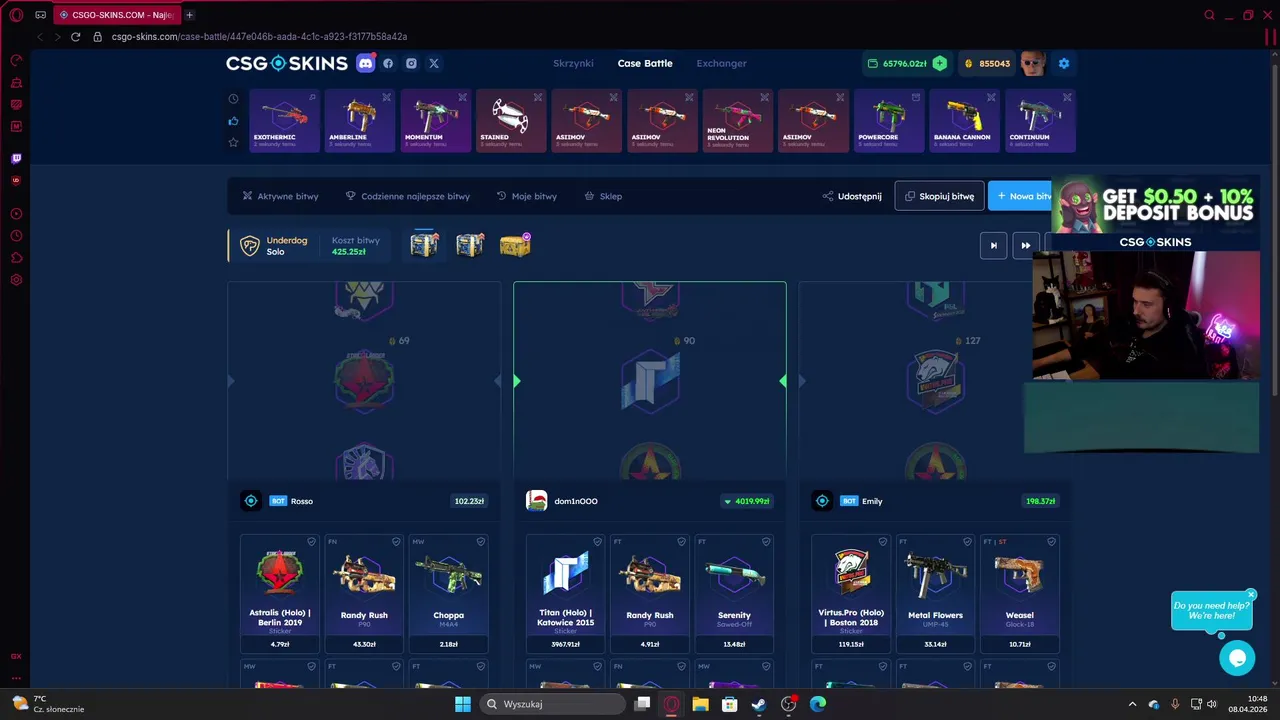Open Skrzynki tab
Image resolution: width=1280 pixels, height=720 pixels.
(x=573, y=63)
